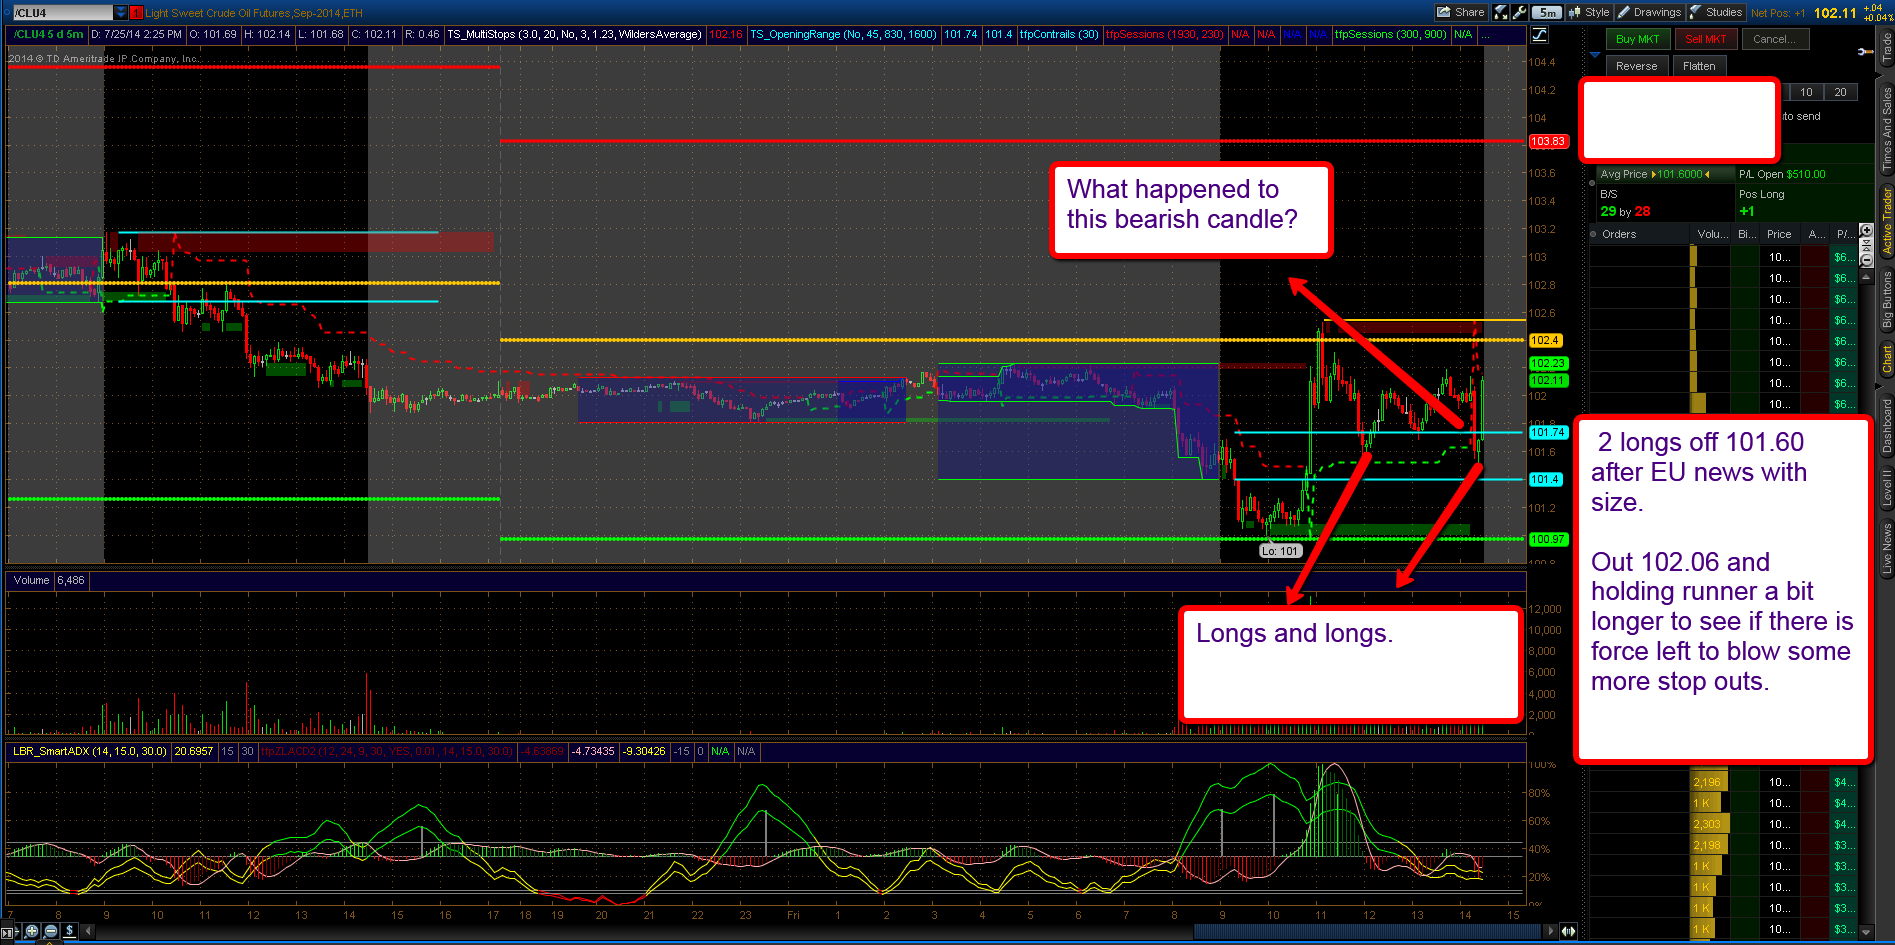This screenshot has height=945, width=1895.
Task: Click the Buy MKT button
Action: [1637, 39]
